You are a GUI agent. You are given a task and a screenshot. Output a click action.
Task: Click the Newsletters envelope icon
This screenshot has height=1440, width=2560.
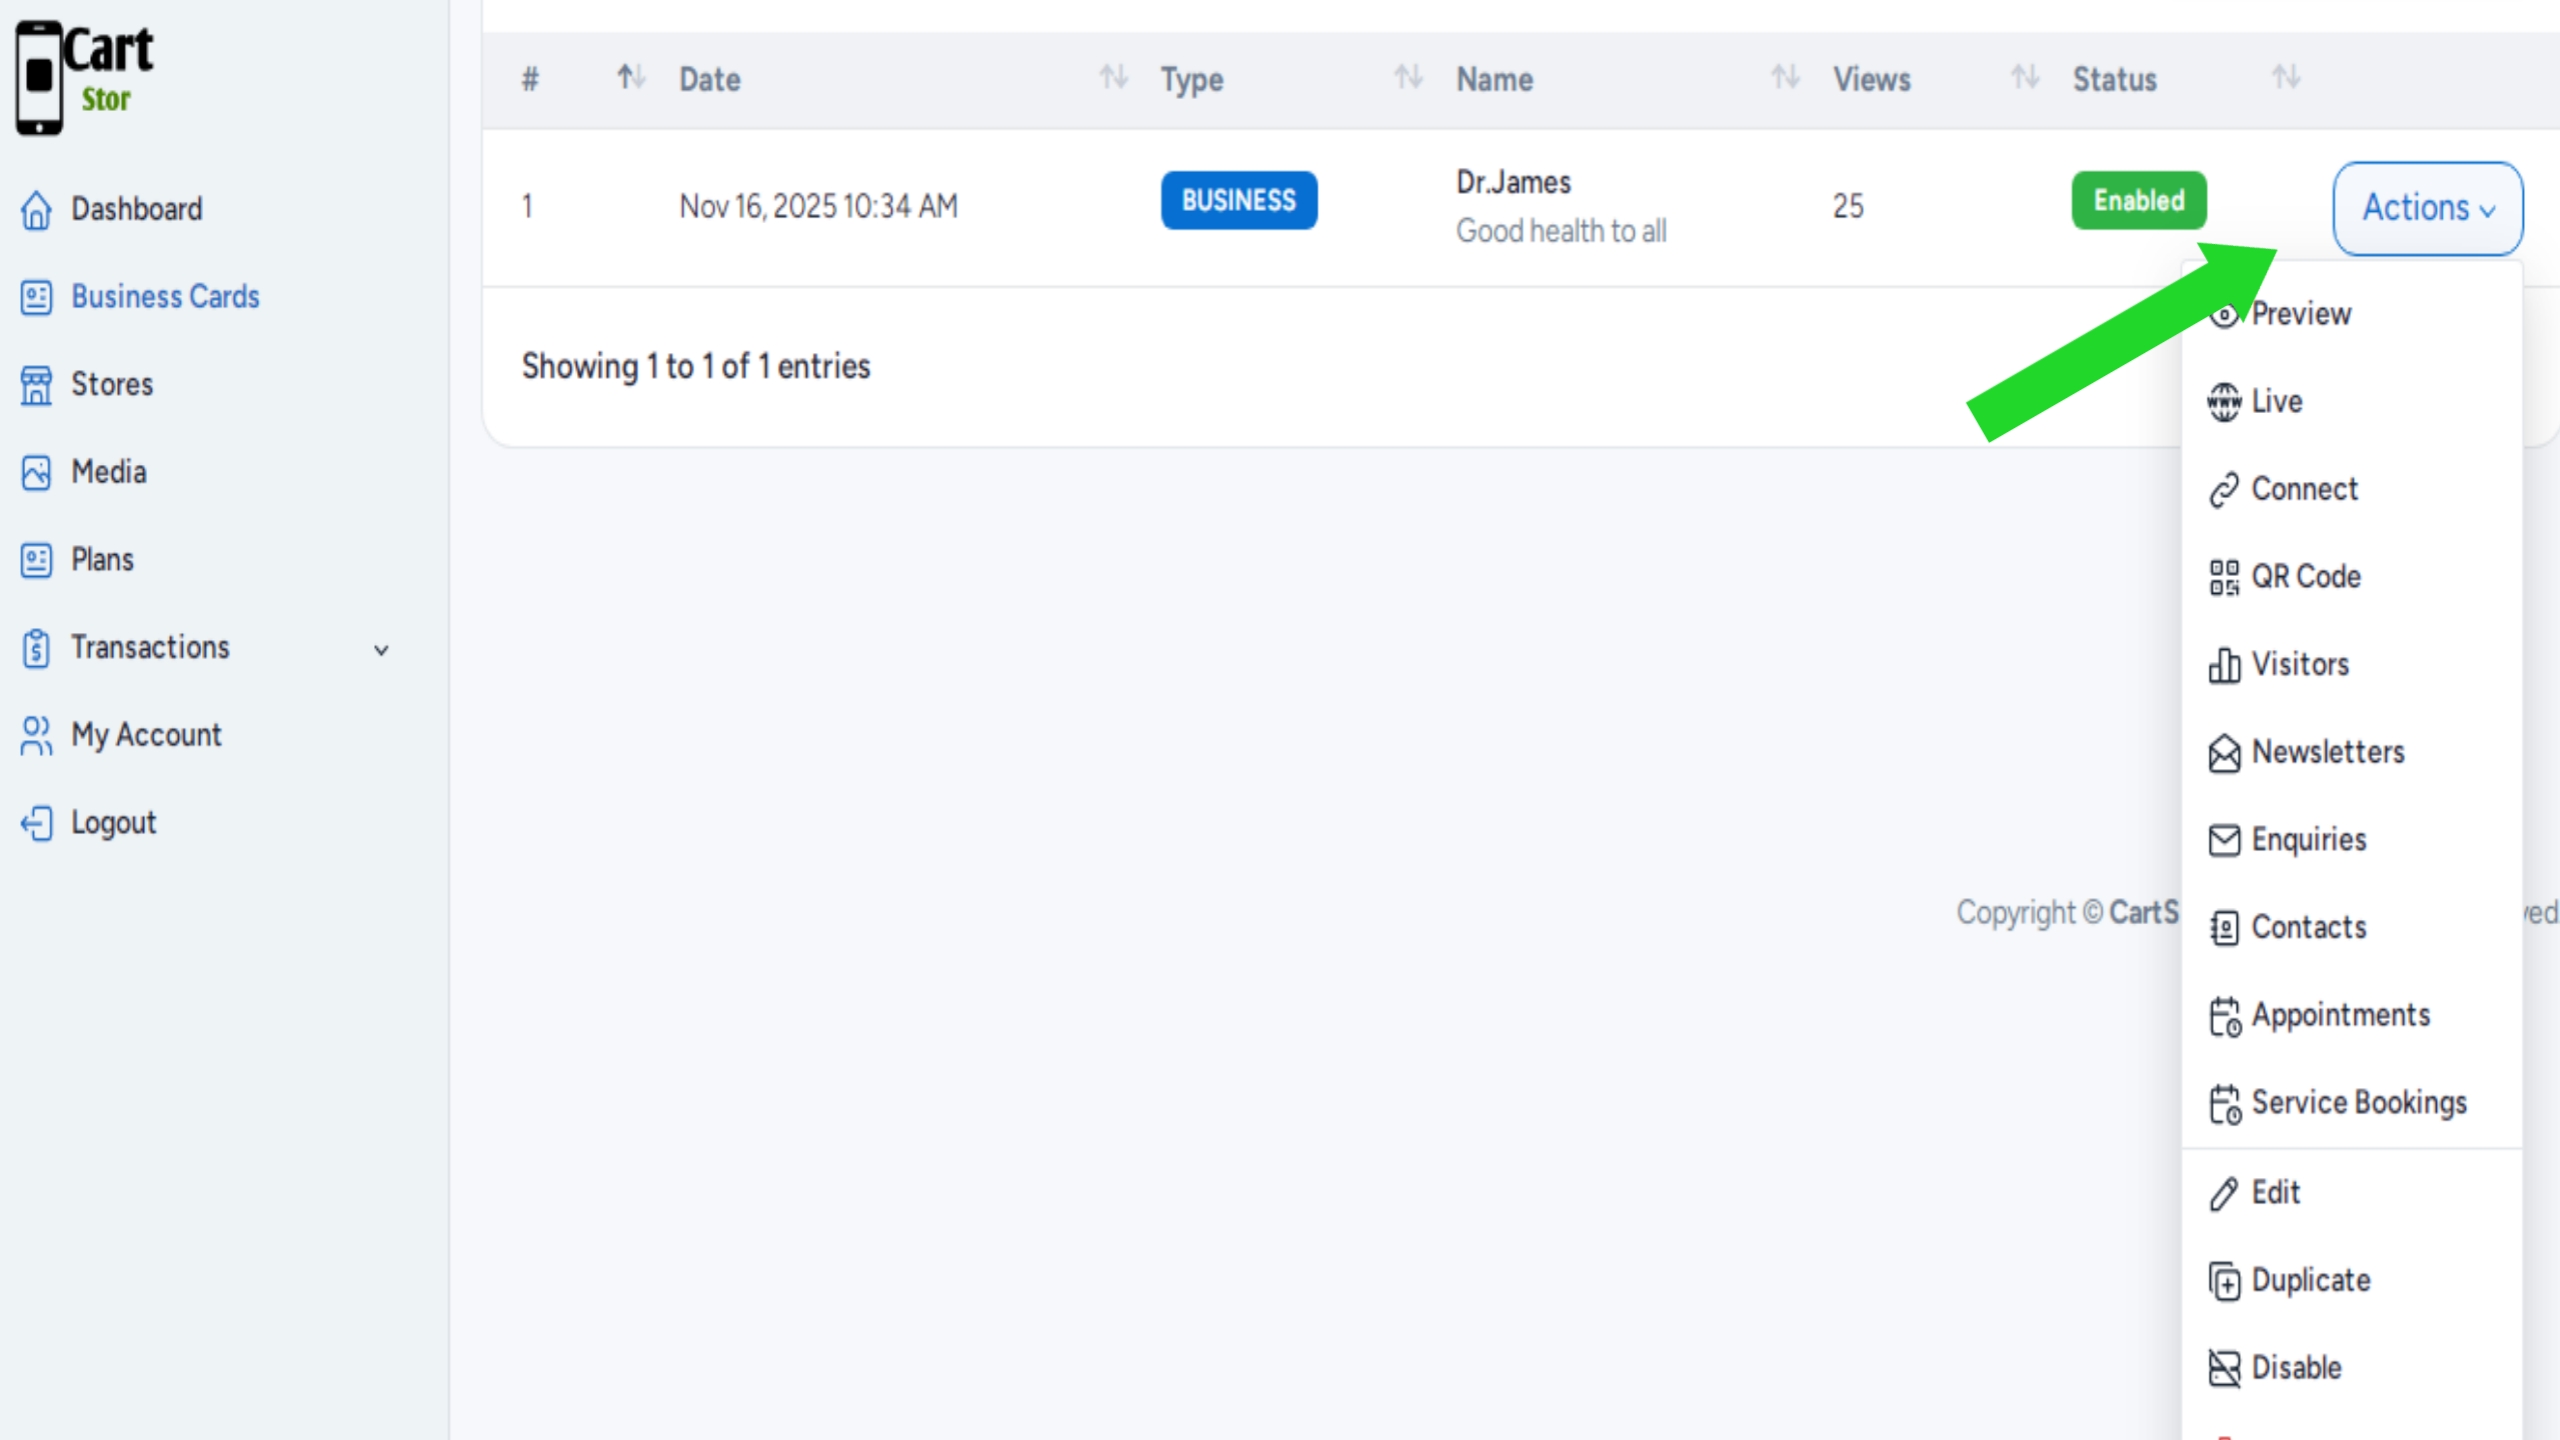(2224, 753)
